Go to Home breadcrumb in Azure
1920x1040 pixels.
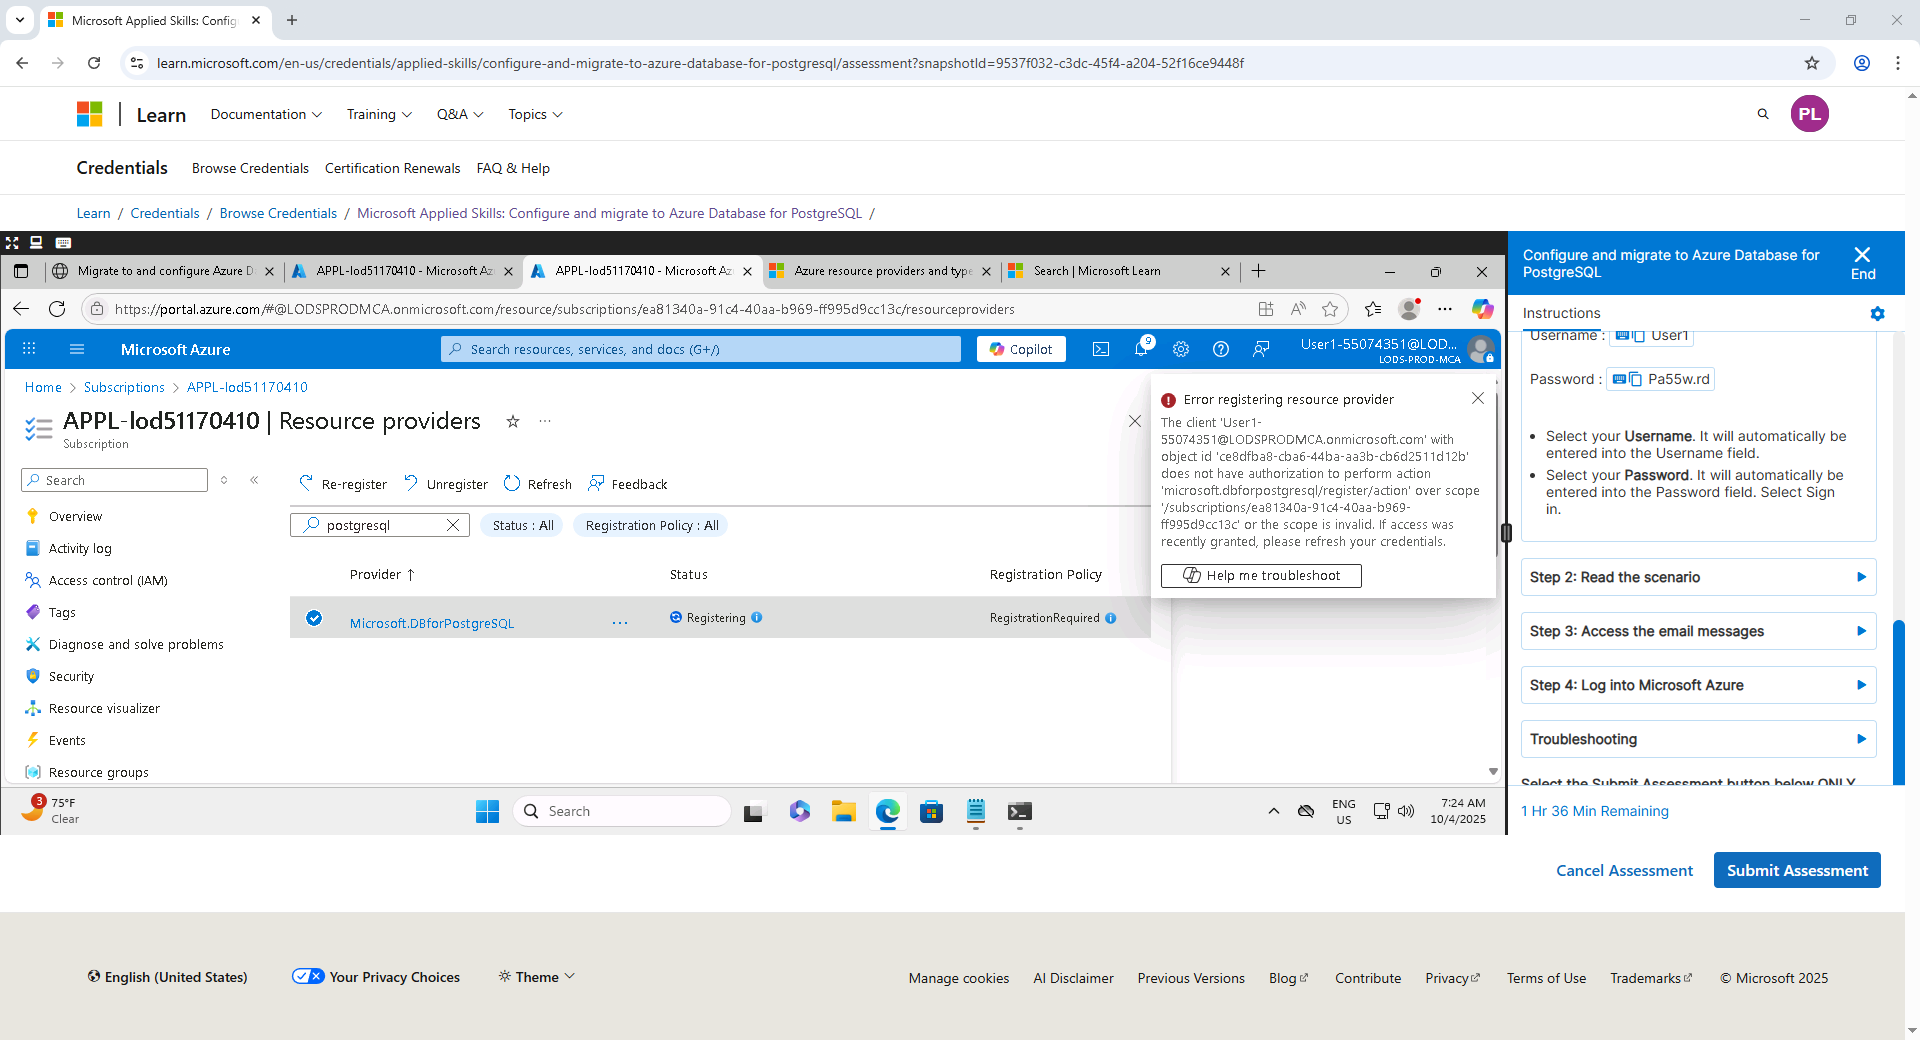tap(43, 387)
